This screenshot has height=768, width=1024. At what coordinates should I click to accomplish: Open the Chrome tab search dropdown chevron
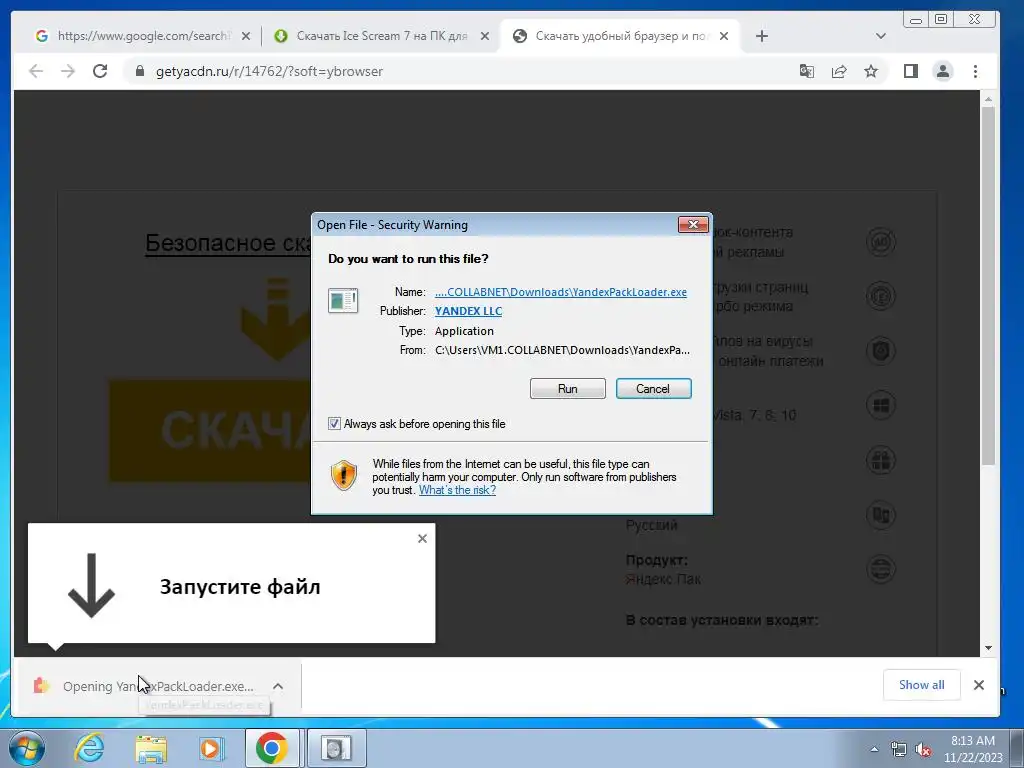click(x=880, y=36)
